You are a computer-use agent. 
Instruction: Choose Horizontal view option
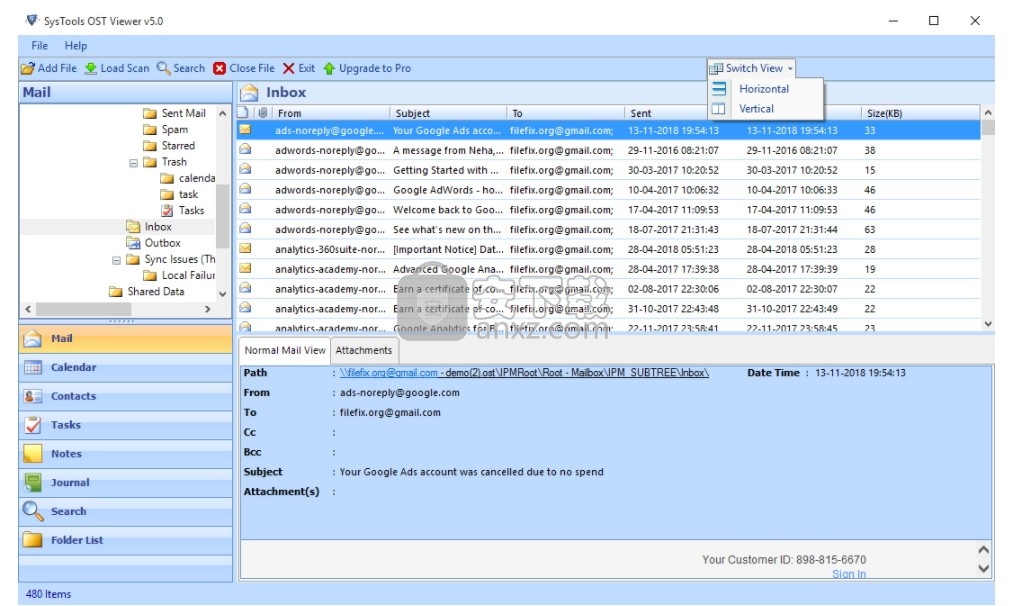point(763,89)
